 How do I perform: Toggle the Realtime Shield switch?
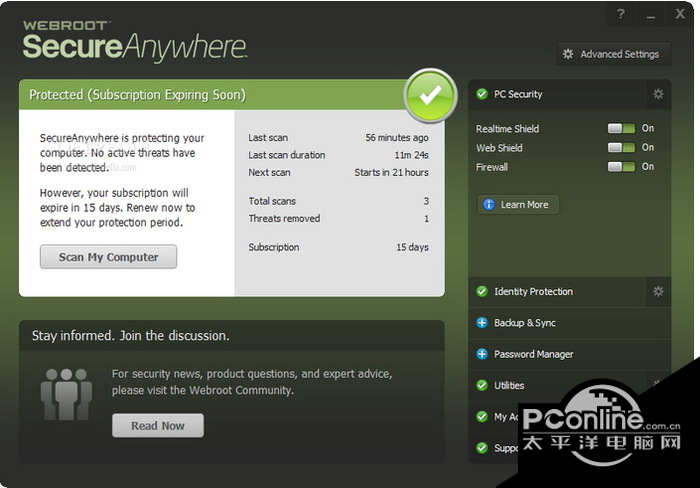621,129
